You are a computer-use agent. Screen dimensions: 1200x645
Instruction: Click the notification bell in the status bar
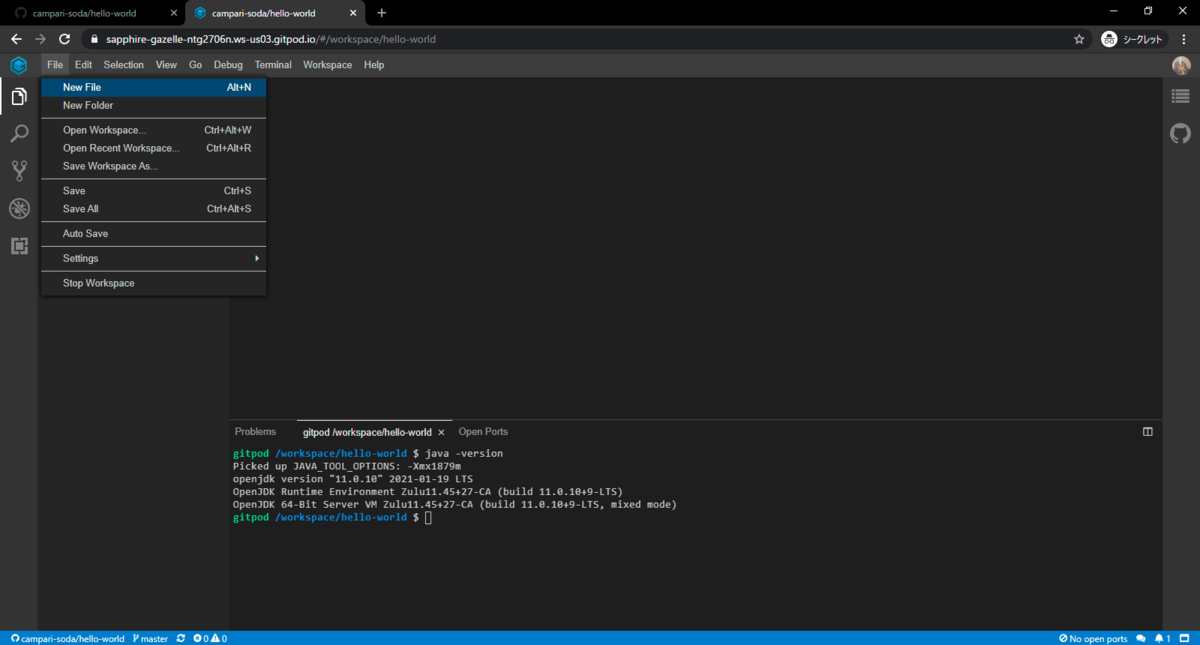pos(1160,638)
